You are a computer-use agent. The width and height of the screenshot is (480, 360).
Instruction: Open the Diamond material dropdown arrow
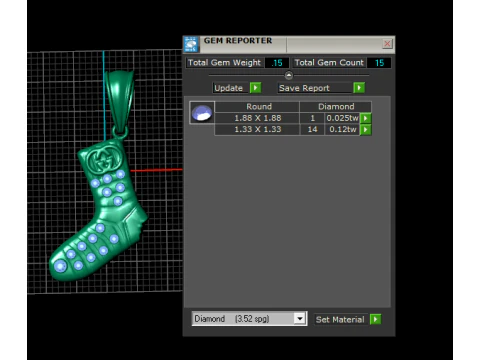pyautogui.click(x=300, y=319)
